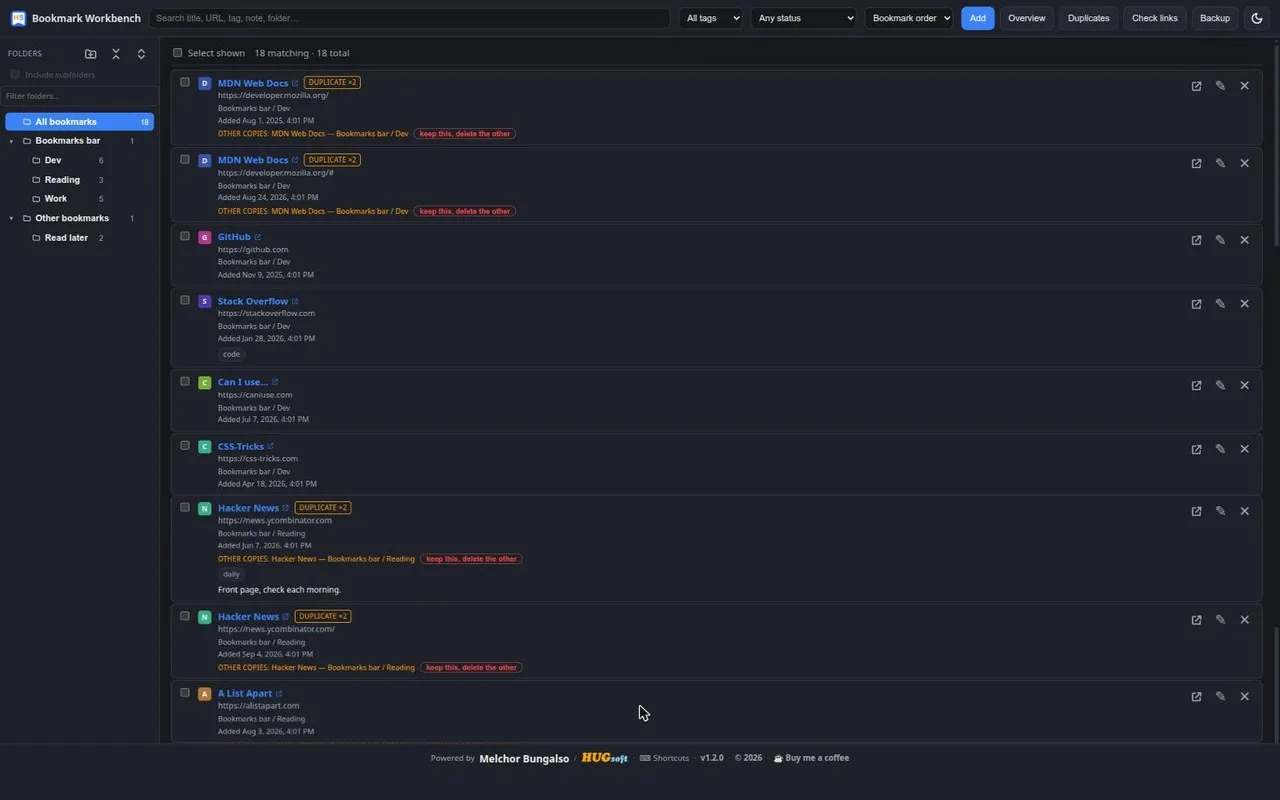Screen dimensions: 1280x800
Task: Select the CSS-Tricks row checkbox
Action: (x=185, y=445)
